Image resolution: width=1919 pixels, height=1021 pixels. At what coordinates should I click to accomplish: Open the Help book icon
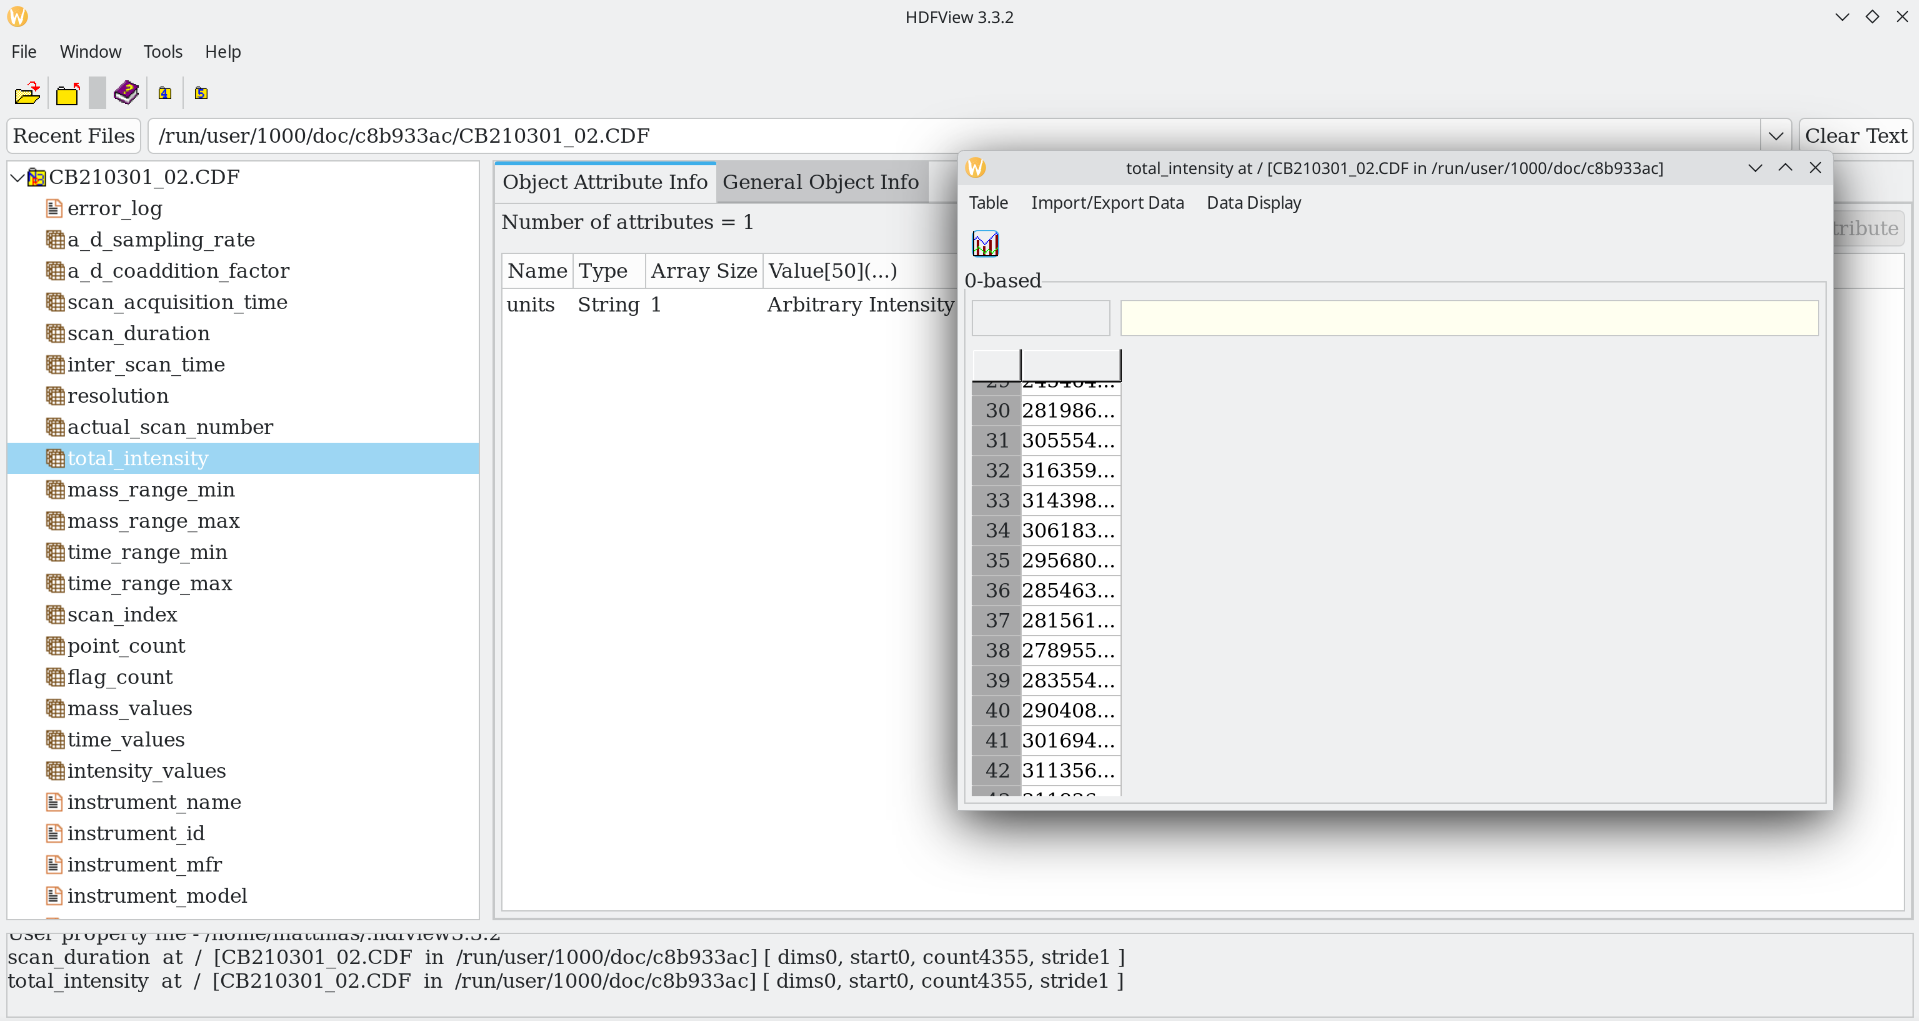click(x=126, y=93)
